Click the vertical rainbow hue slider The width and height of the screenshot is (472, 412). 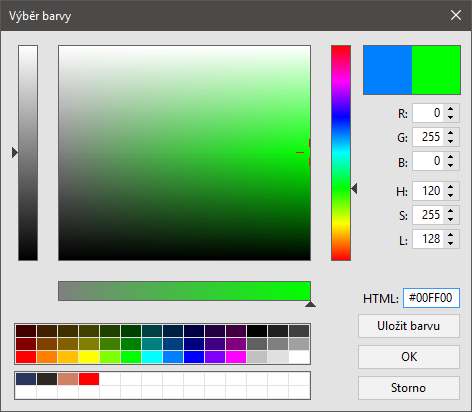(341, 153)
